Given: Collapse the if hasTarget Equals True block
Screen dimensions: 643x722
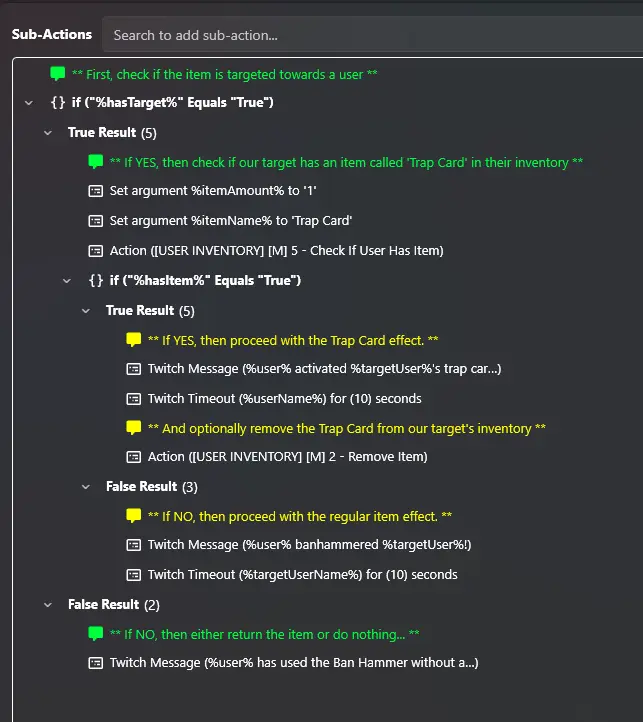Looking at the screenshot, I should (x=29, y=103).
